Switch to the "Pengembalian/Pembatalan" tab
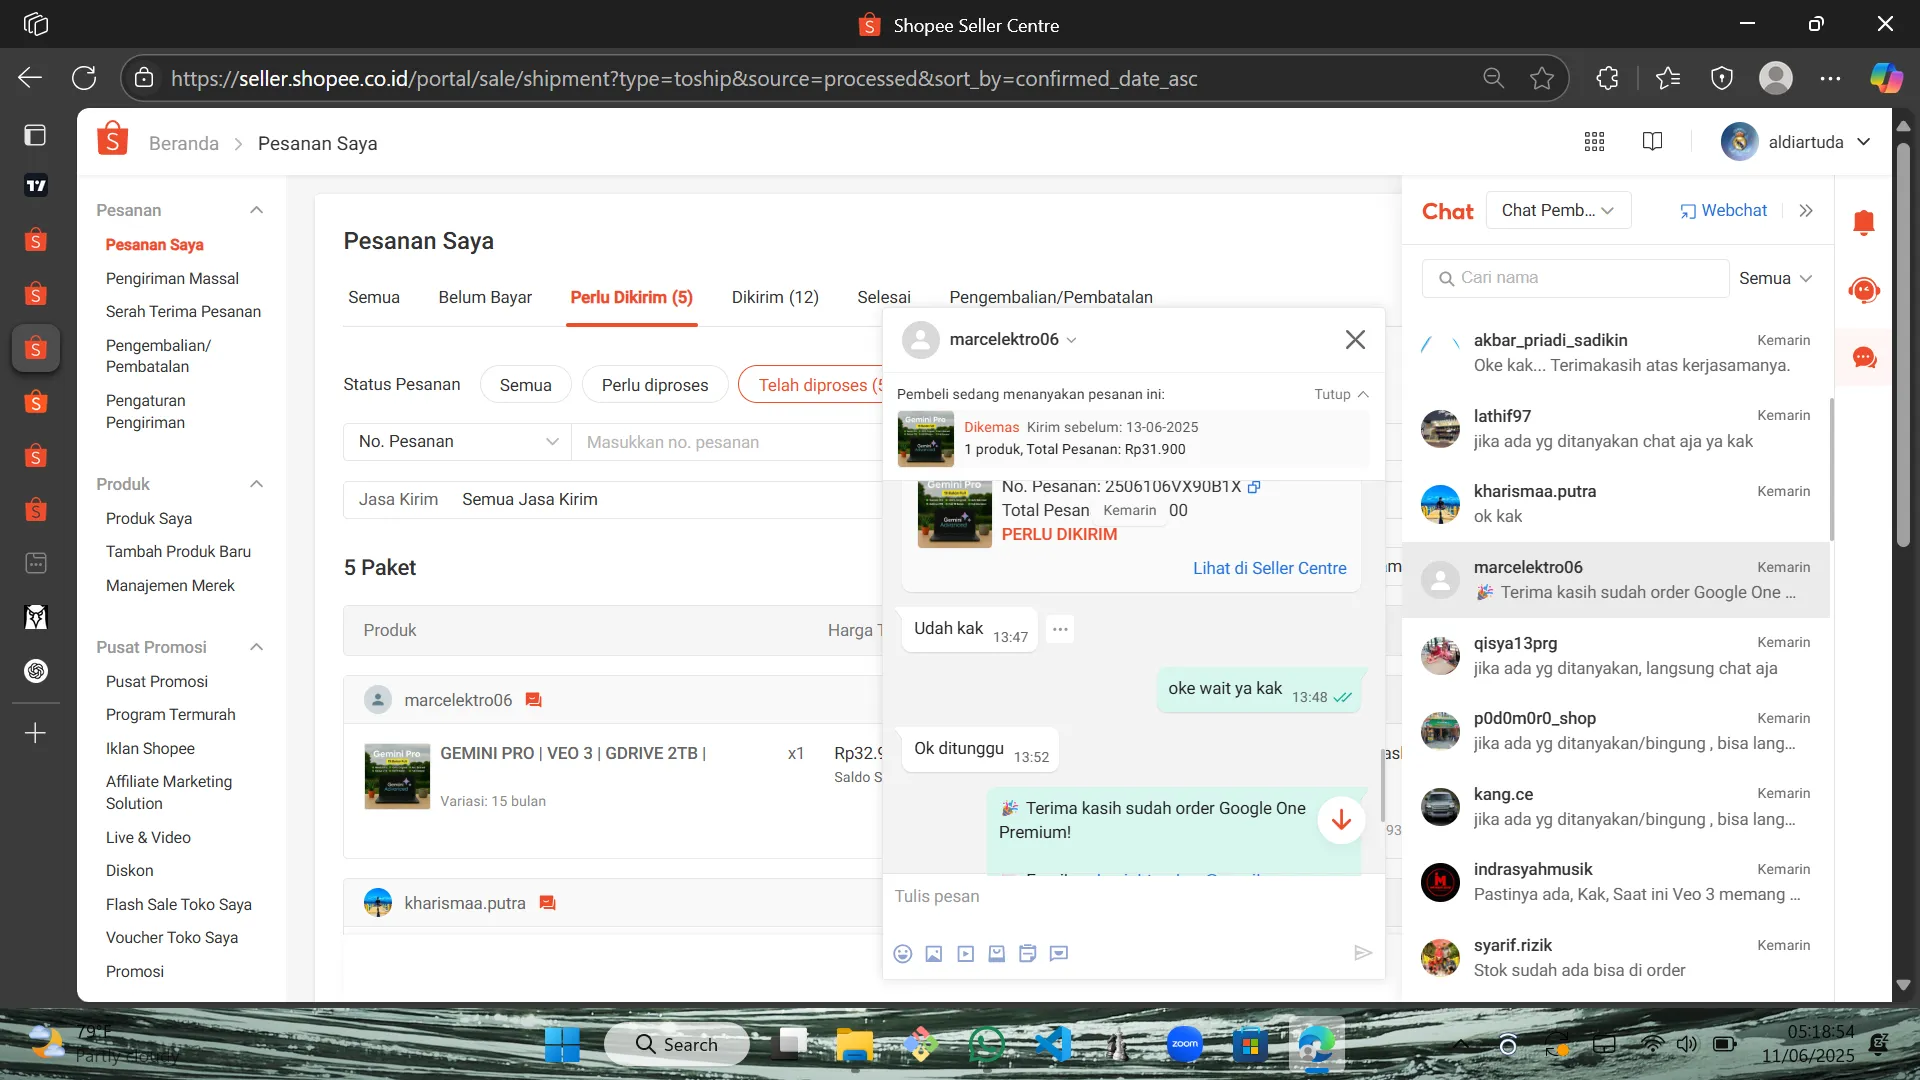 click(1051, 297)
